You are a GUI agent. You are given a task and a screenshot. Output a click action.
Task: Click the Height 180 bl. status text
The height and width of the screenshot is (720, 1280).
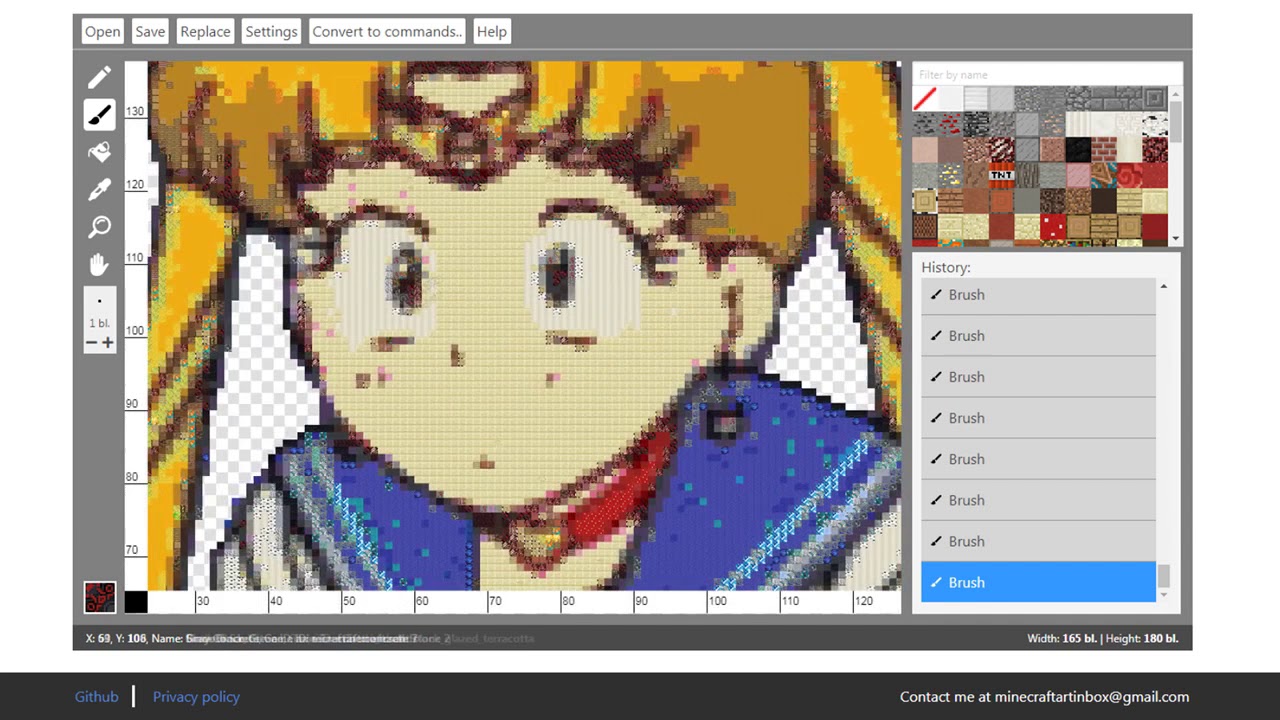(x=1141, y=638)
